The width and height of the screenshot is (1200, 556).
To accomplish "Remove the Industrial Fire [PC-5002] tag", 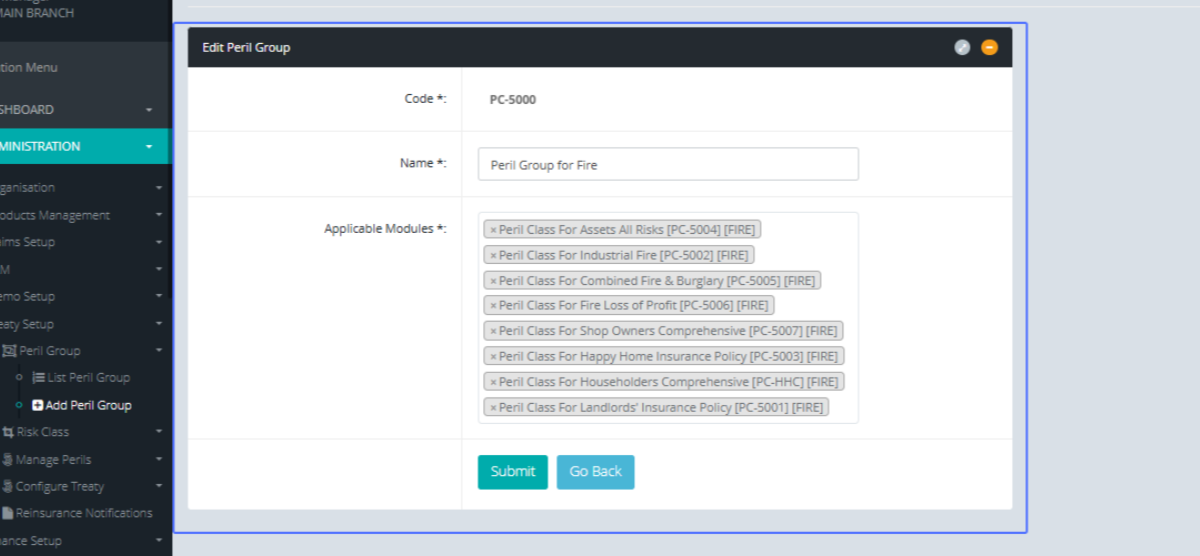I will pyautogui.click(x=493, y=255).
